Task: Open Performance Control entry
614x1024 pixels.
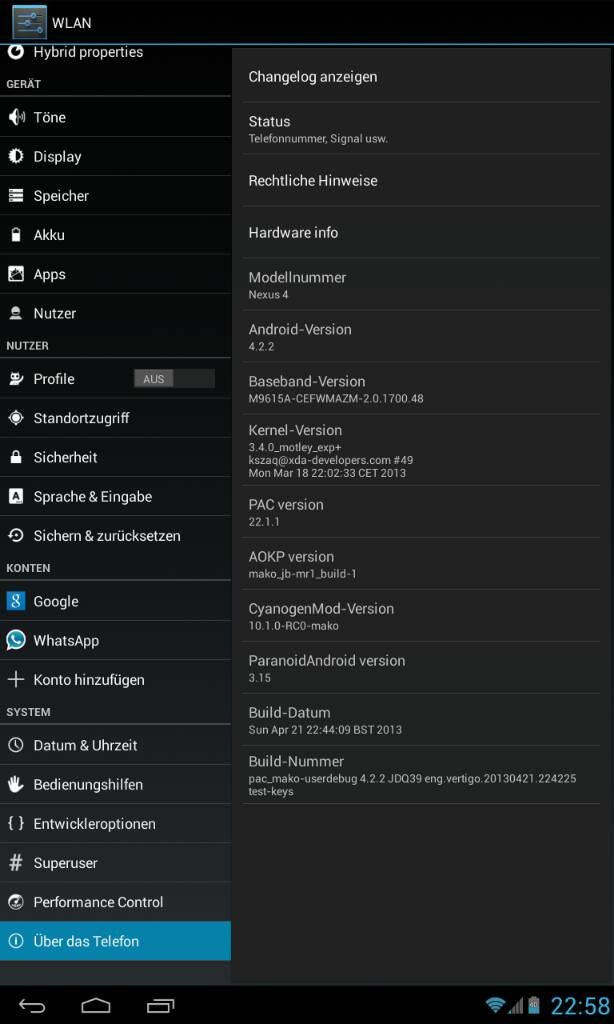Action: [116, 902]
